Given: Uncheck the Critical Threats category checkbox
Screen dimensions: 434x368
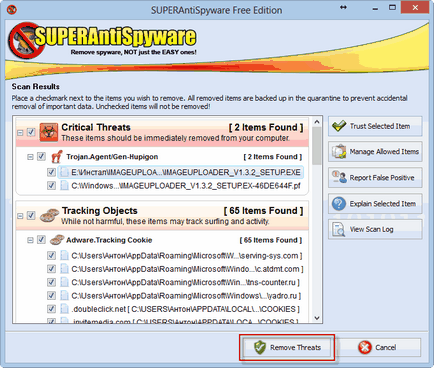Looking at the screenshot, I should [x=31, y=132].
